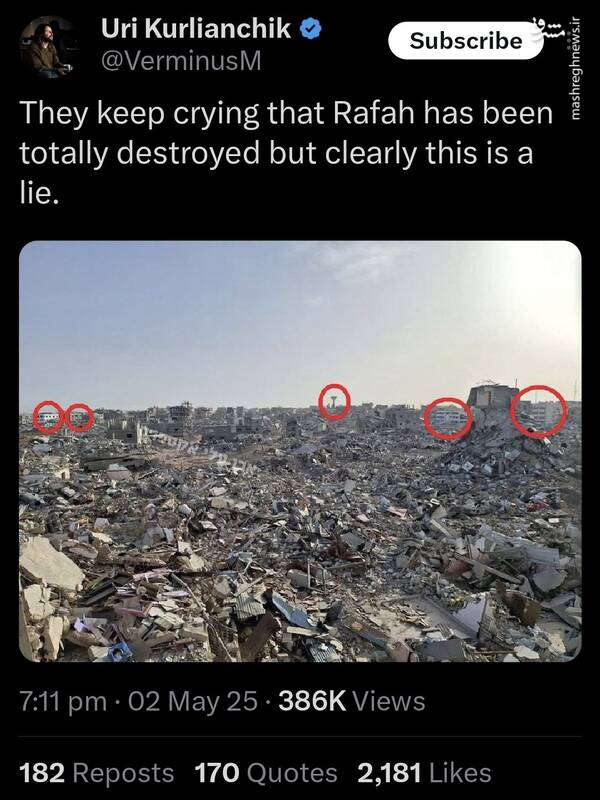Open Uri Kurlianchik's profile avatar
Viewport: 600px width, 800px height.
[x=48, y=47]
